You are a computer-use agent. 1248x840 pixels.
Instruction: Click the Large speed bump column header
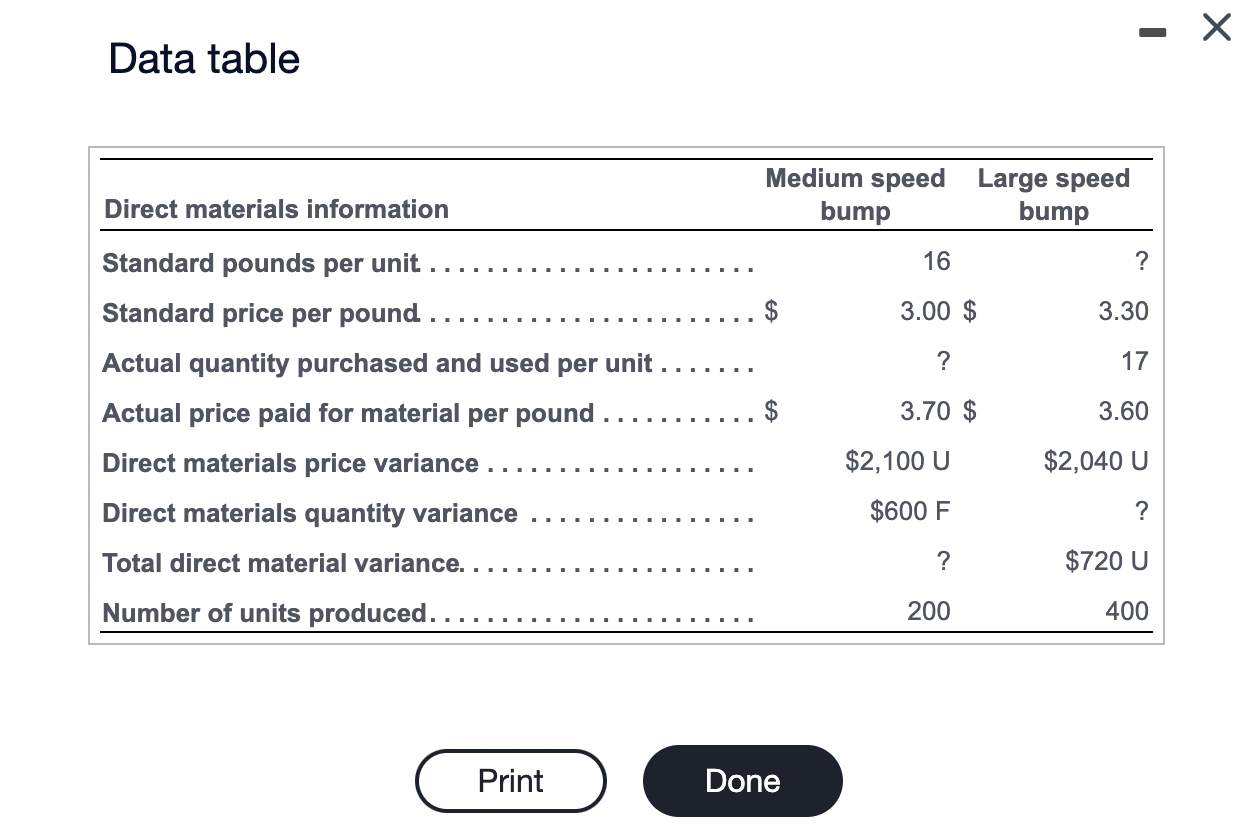1054,194
